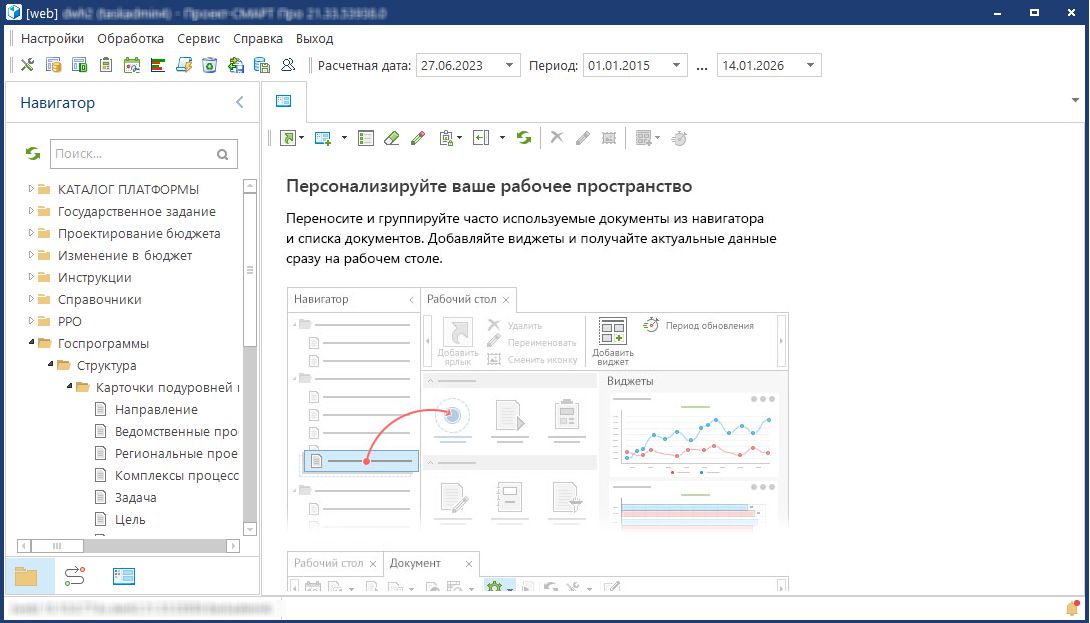This screenshot has width=1090, height=623.
Task: Switch to route view icon at navigator bottom
Action: coord(75,576)
